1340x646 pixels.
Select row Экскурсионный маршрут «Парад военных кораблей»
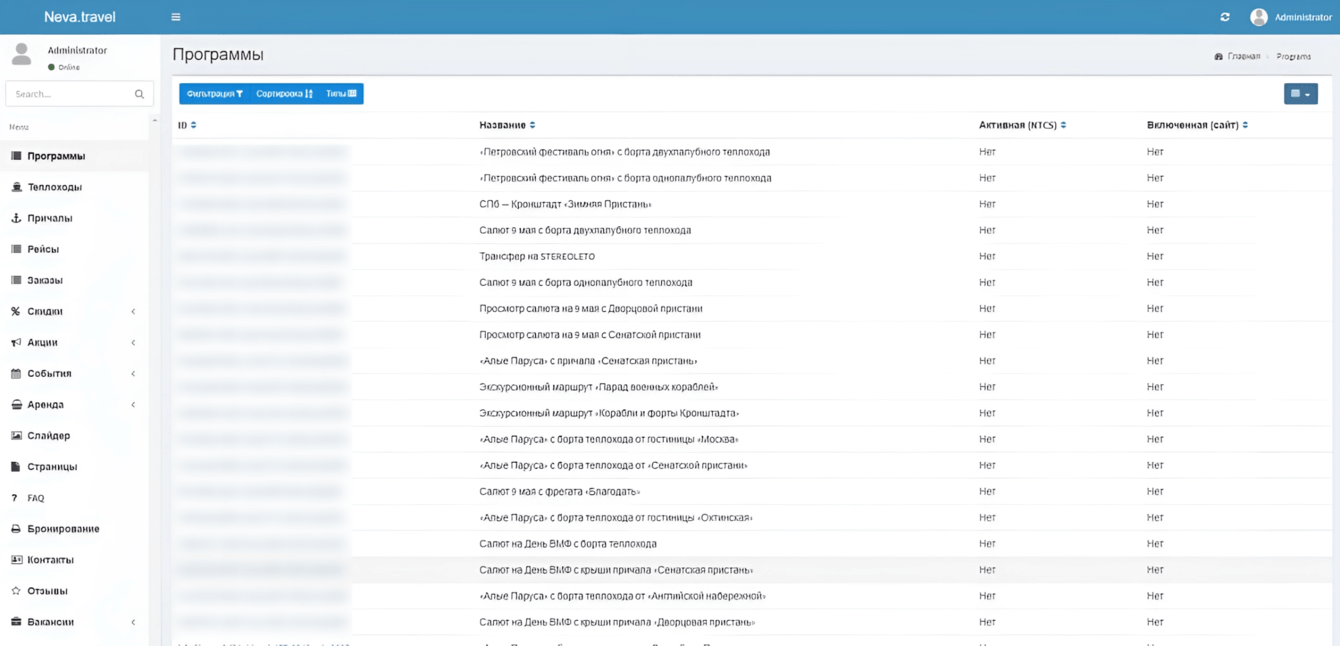click(751, 387)
